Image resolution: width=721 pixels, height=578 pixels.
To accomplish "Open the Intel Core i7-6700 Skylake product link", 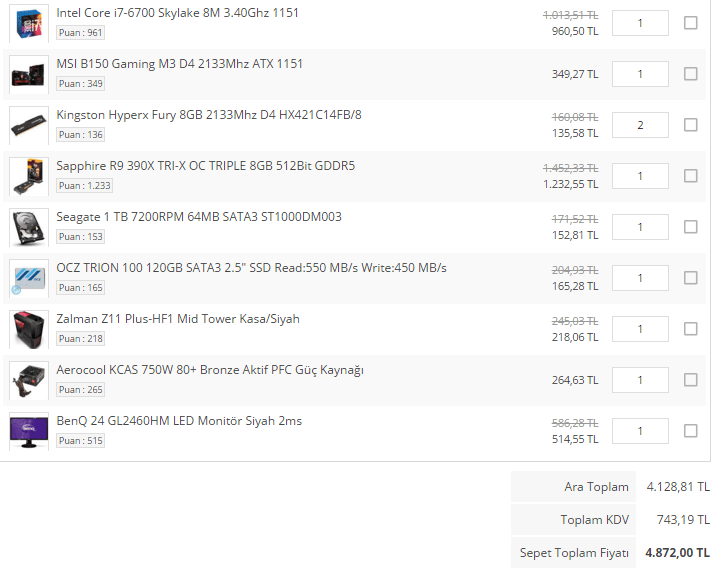I will click(177, 13).
